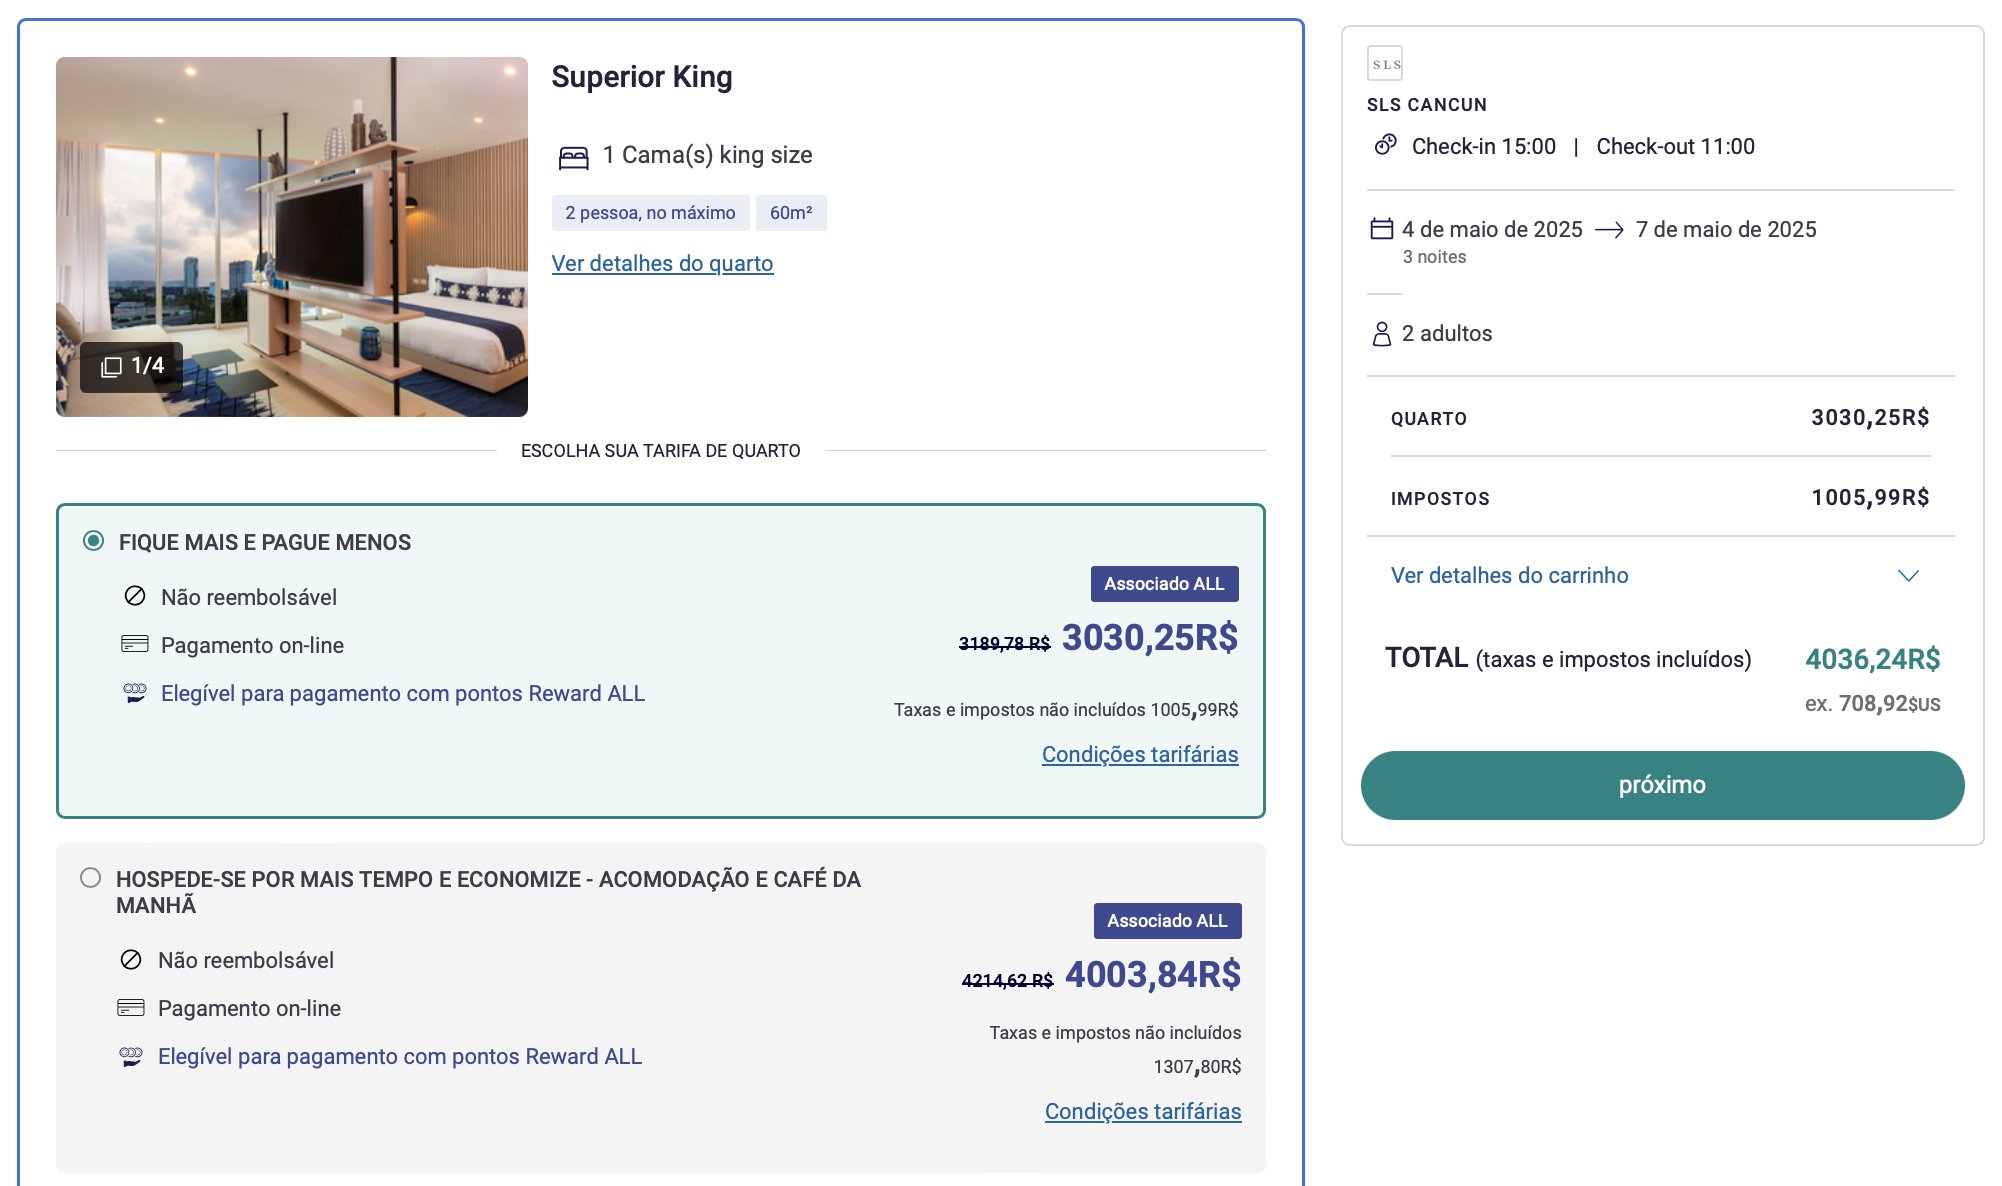Click Associado ALL badge on 3030,25R$ rate
The width and height of the screenshot is (2002, 1186).
point(1164,584)
